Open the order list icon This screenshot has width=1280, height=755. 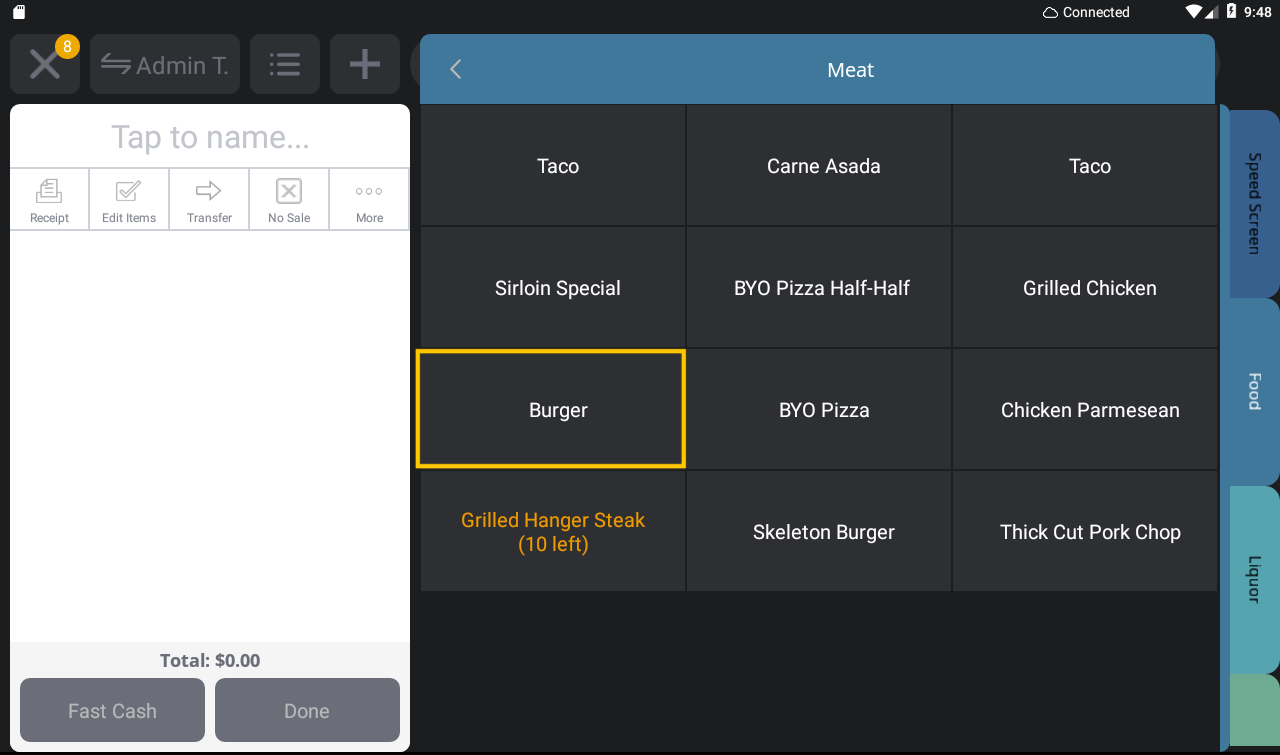coord(285,65)
